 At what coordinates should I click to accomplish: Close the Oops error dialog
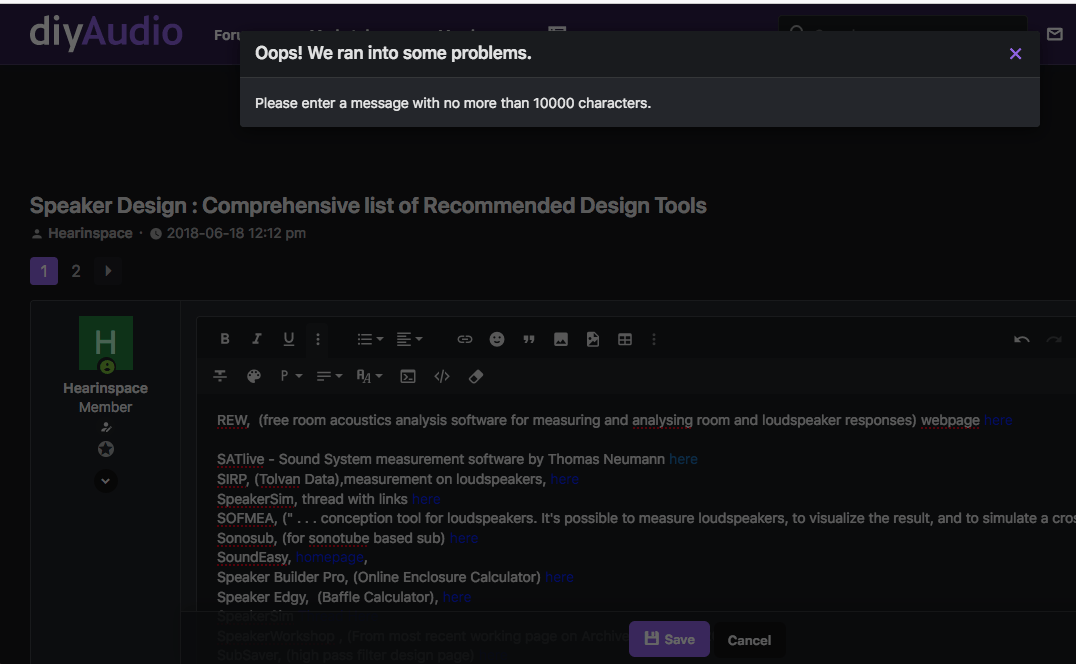coord(1015,54)
